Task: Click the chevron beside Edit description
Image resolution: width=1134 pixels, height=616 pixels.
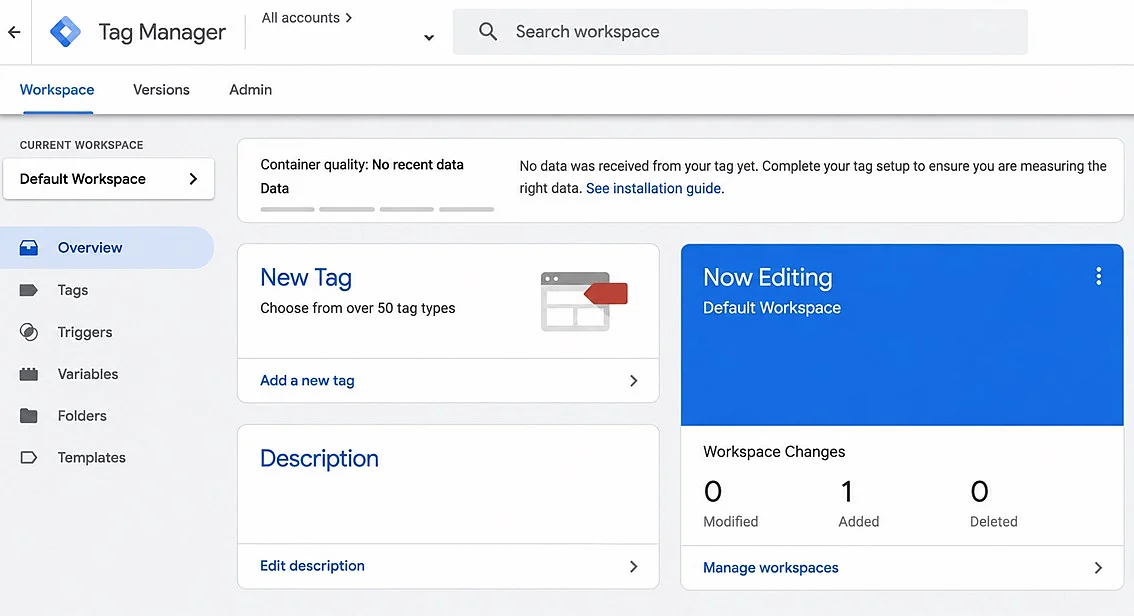Action: pos(634,566)
